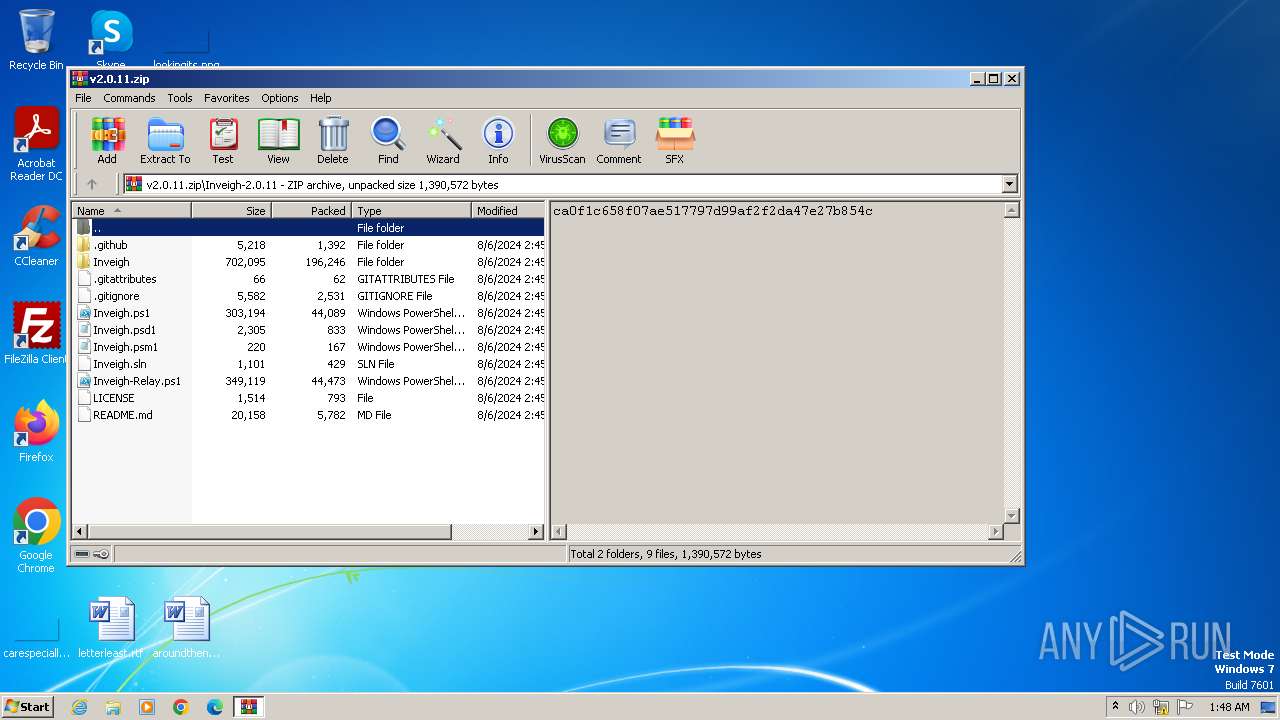Screen dimensions: 1280x720
Task: Open the Commands menu
Action: tap(129, 98)
